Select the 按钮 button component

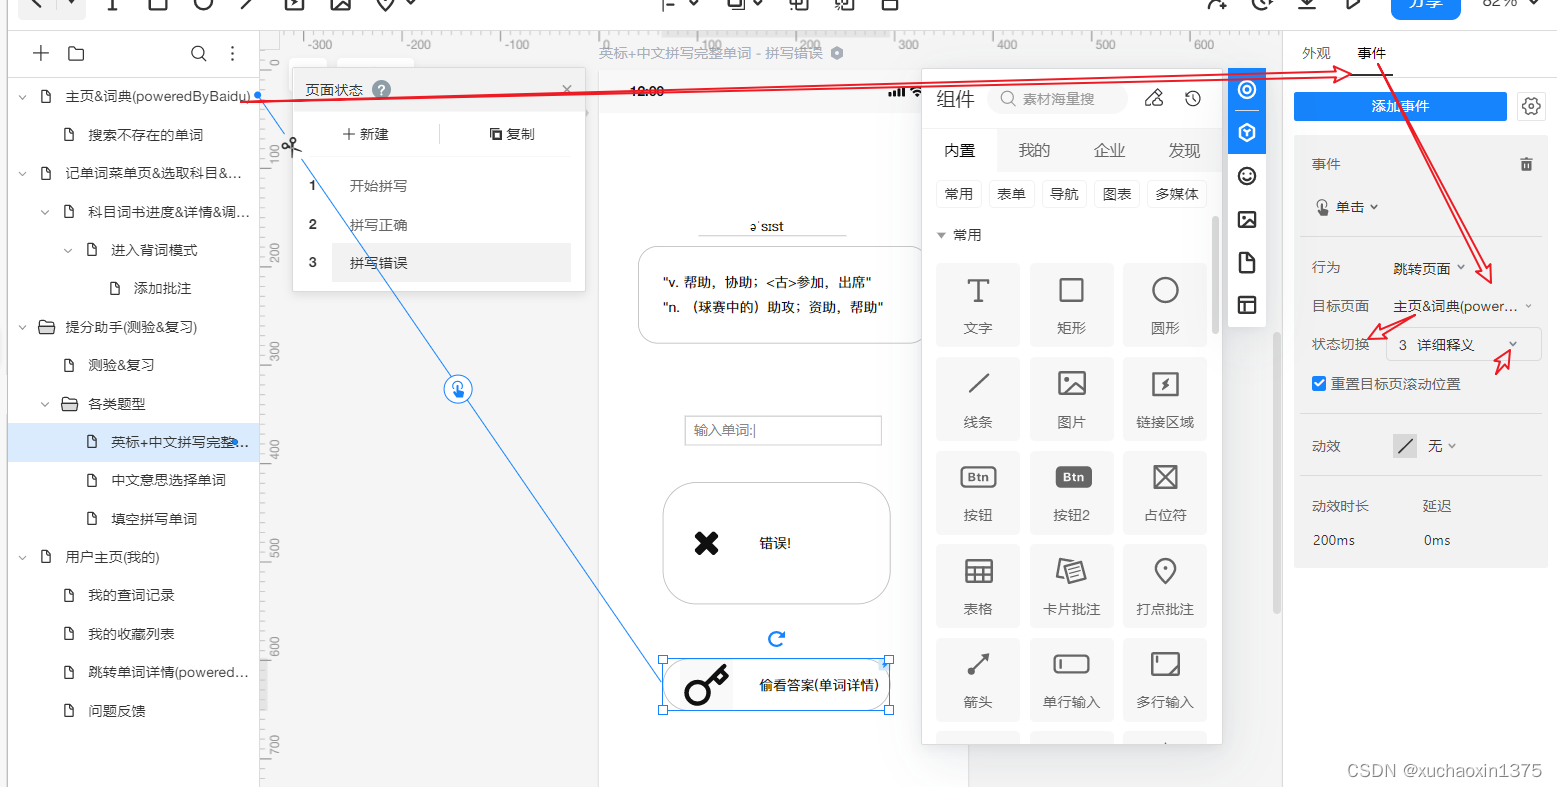point(978,492)
